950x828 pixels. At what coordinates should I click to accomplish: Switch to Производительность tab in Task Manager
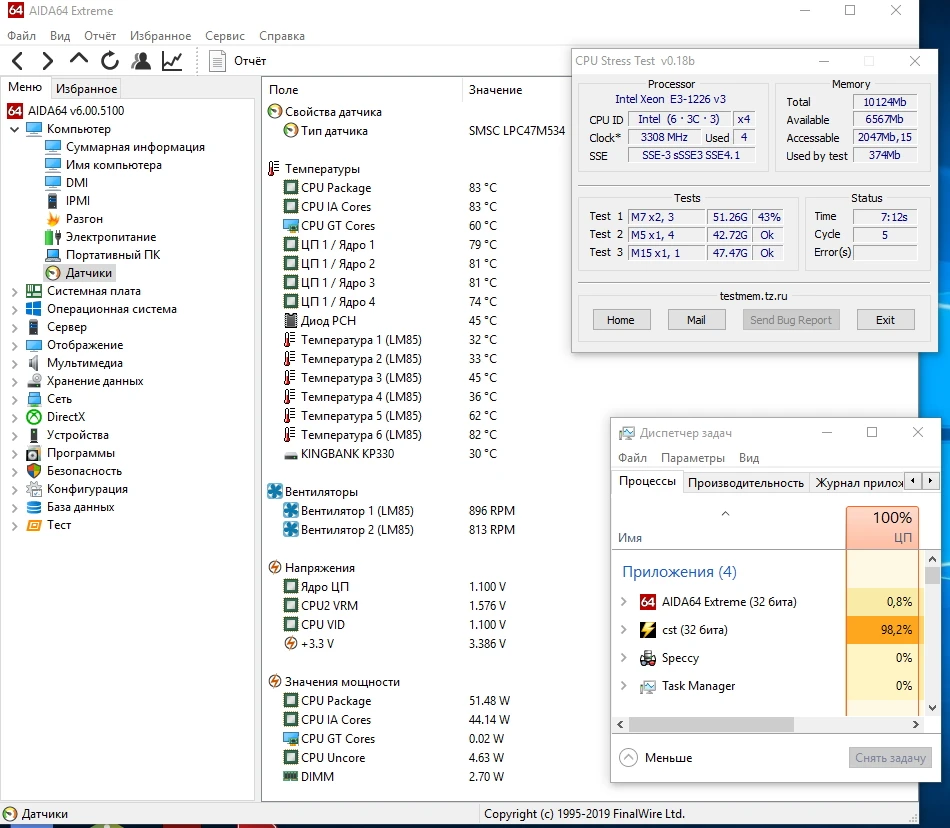pos(745,482)
